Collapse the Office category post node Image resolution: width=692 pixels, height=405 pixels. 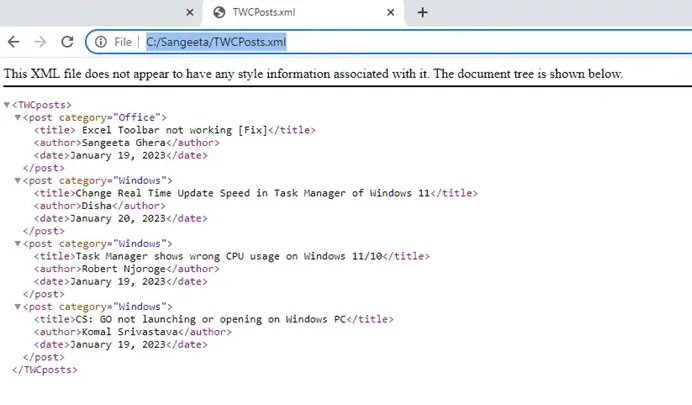click(x=17, y=118)
